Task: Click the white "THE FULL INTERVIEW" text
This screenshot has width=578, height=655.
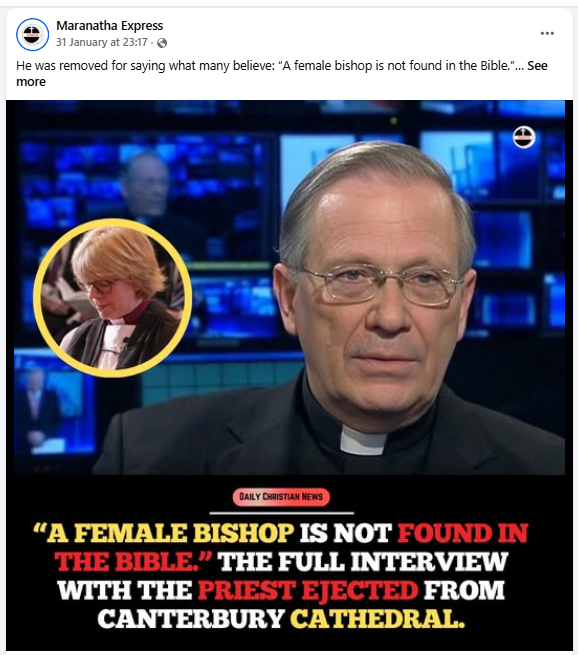Action: point(363,561)
